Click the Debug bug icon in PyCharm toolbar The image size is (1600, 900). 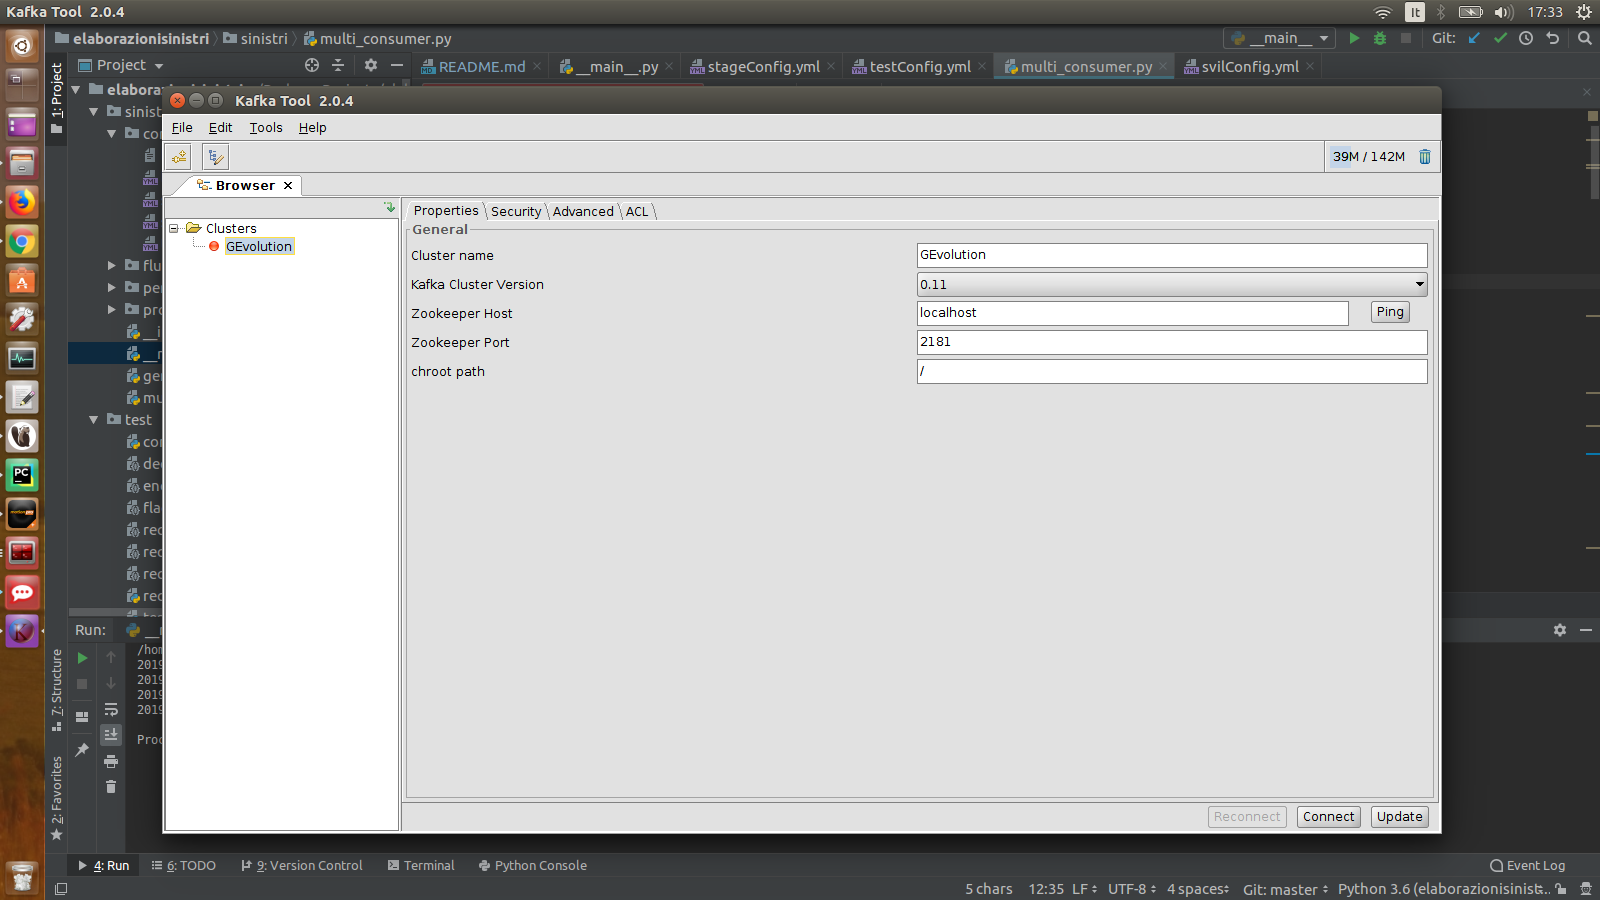click(1380, 39)
